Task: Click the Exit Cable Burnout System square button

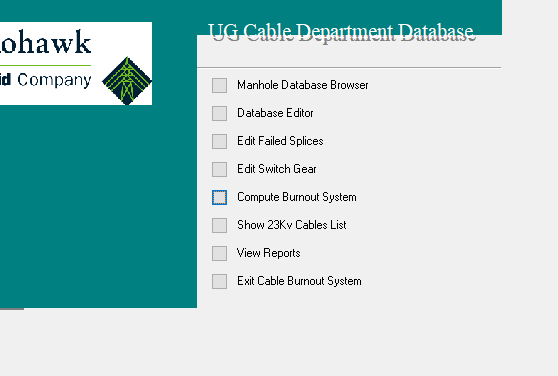Action: pos(219,281)
